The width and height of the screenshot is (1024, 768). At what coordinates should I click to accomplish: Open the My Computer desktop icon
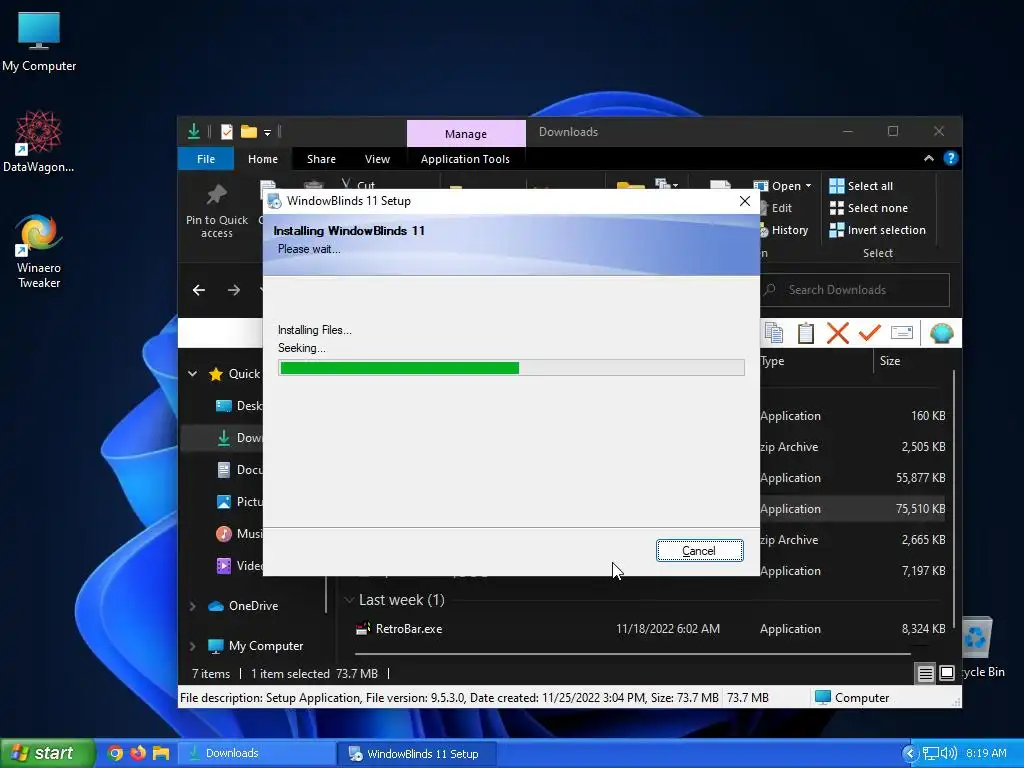pos(39,42)
